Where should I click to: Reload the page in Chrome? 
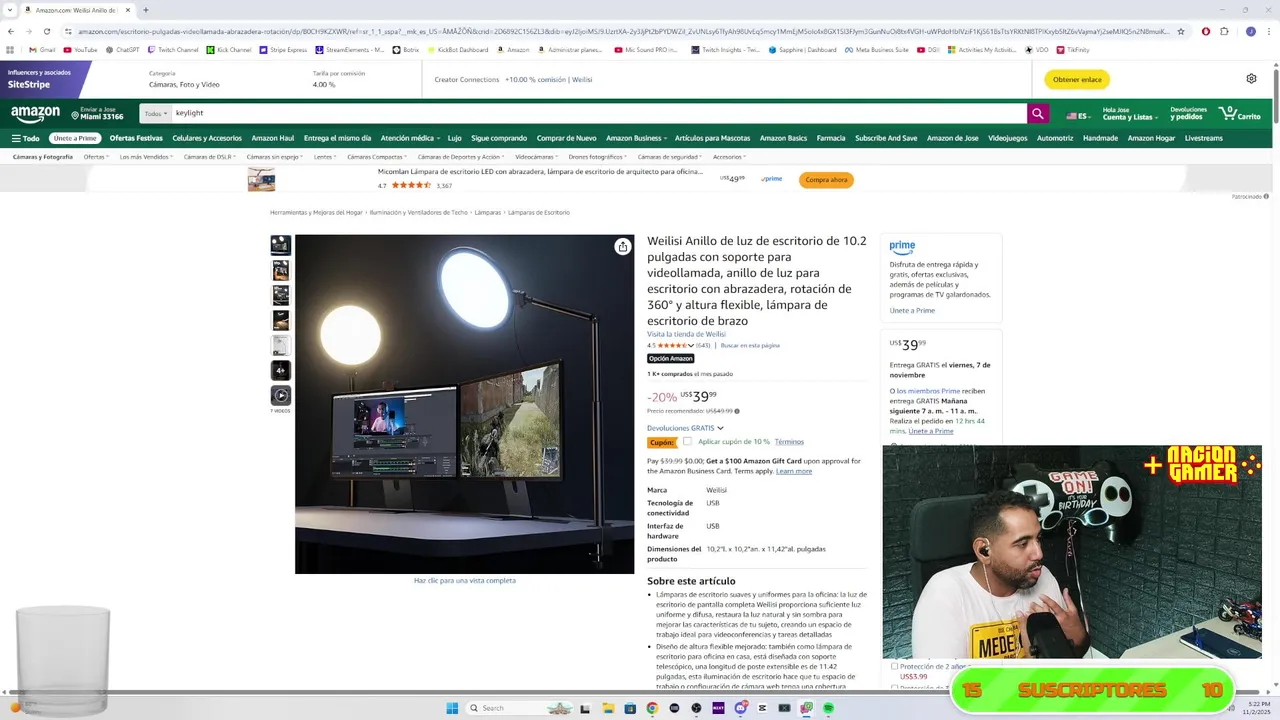pyautogui.click(x=46, y=31)
